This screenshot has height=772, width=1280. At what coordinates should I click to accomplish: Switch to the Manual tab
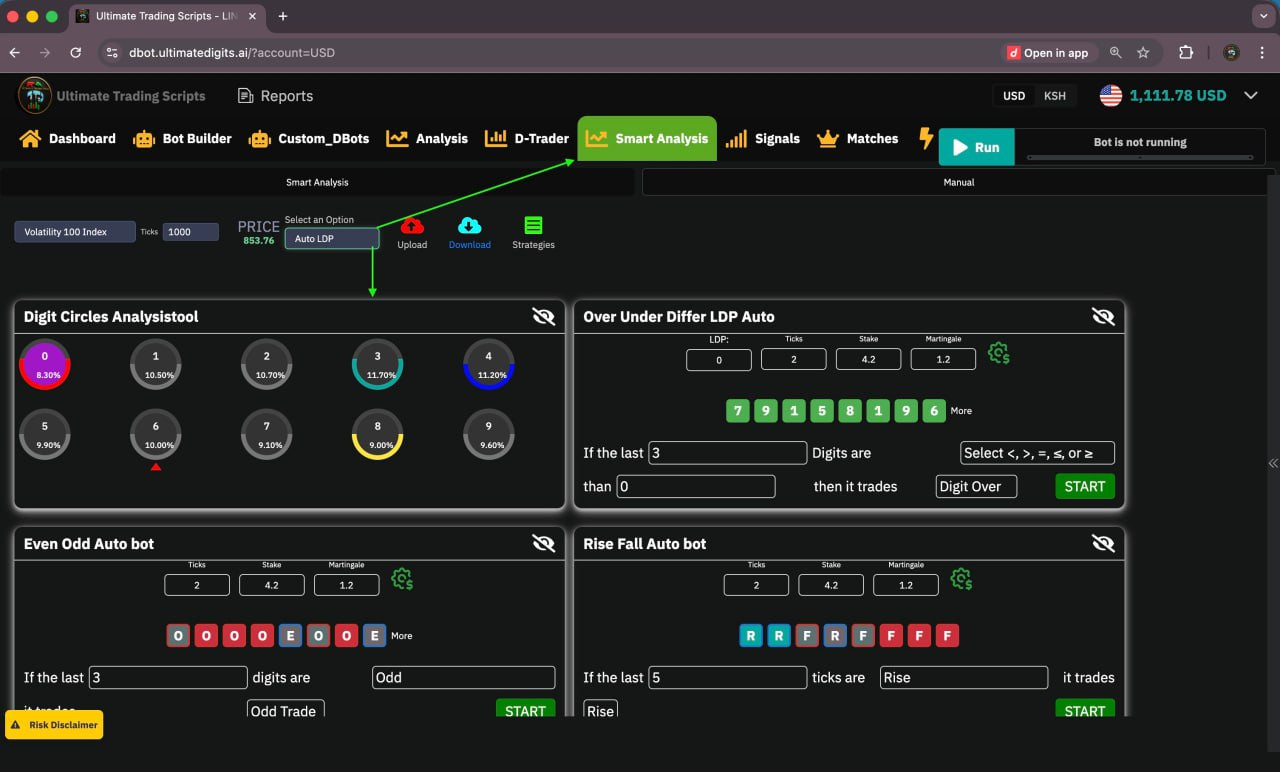[958, 182]
